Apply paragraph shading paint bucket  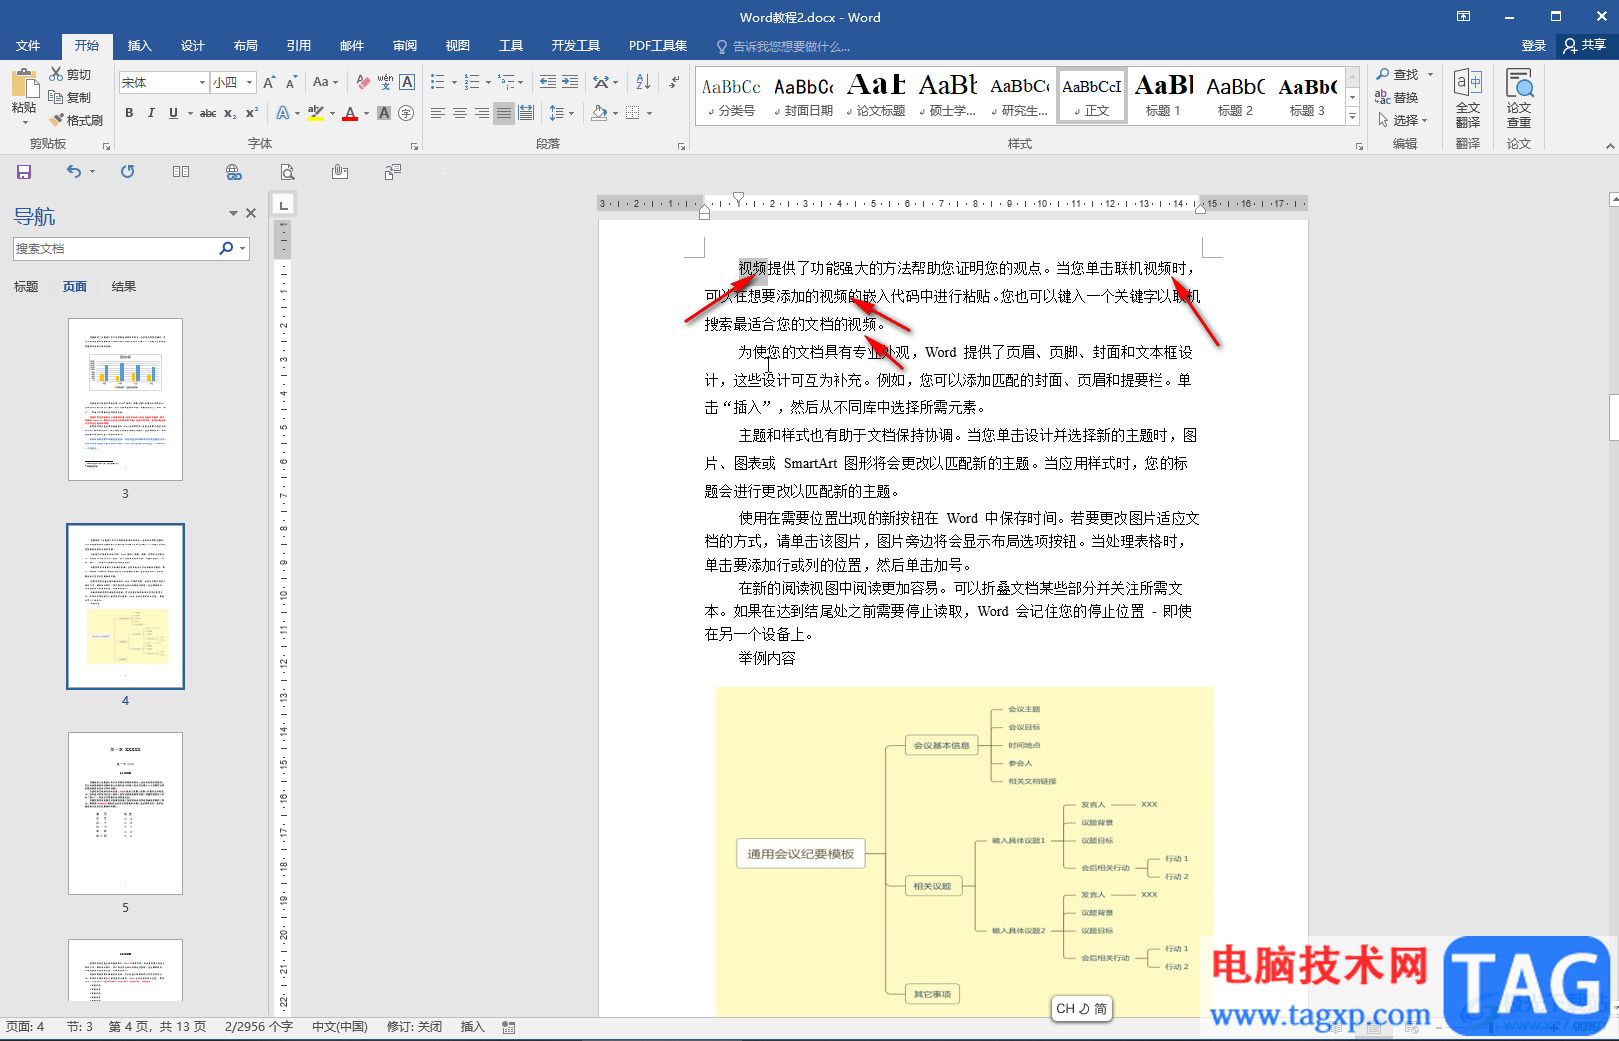[x=599, y=113]
